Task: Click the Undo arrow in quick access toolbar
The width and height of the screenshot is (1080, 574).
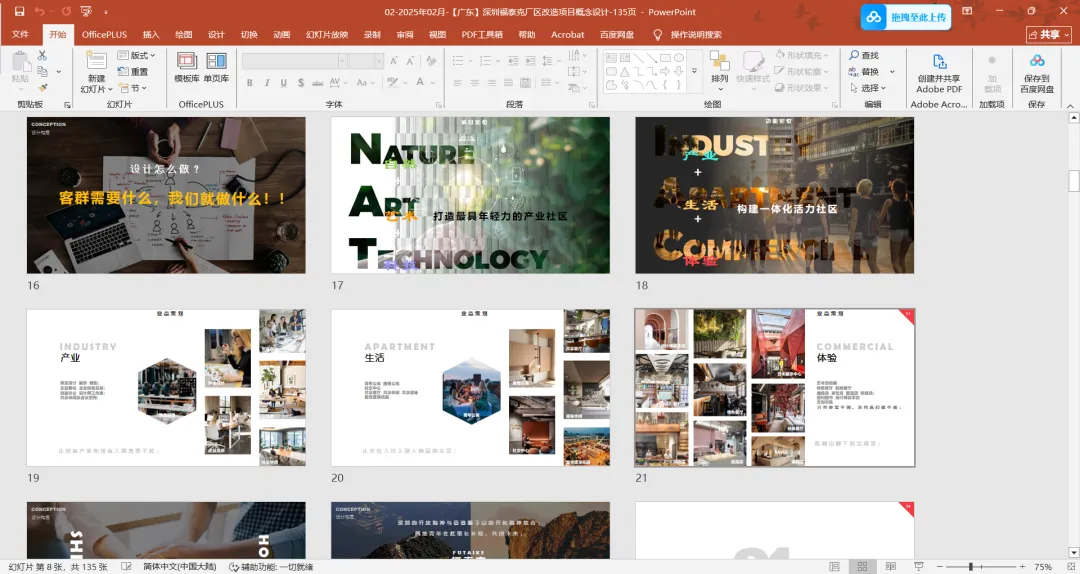Action: (x=39, y=12)
